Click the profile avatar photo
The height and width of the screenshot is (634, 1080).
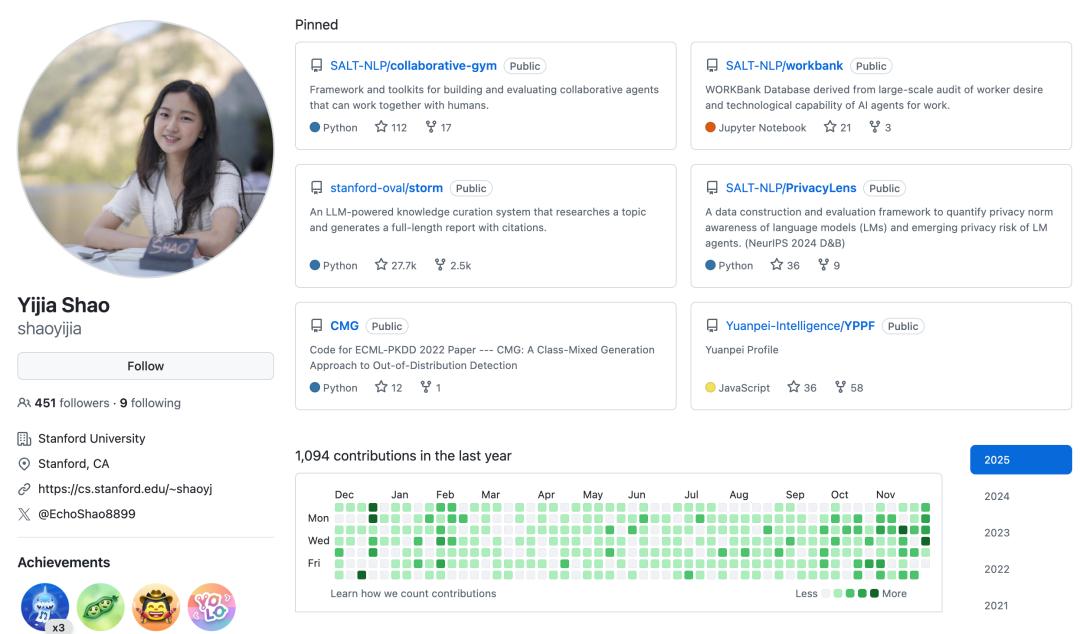point(146,150)
